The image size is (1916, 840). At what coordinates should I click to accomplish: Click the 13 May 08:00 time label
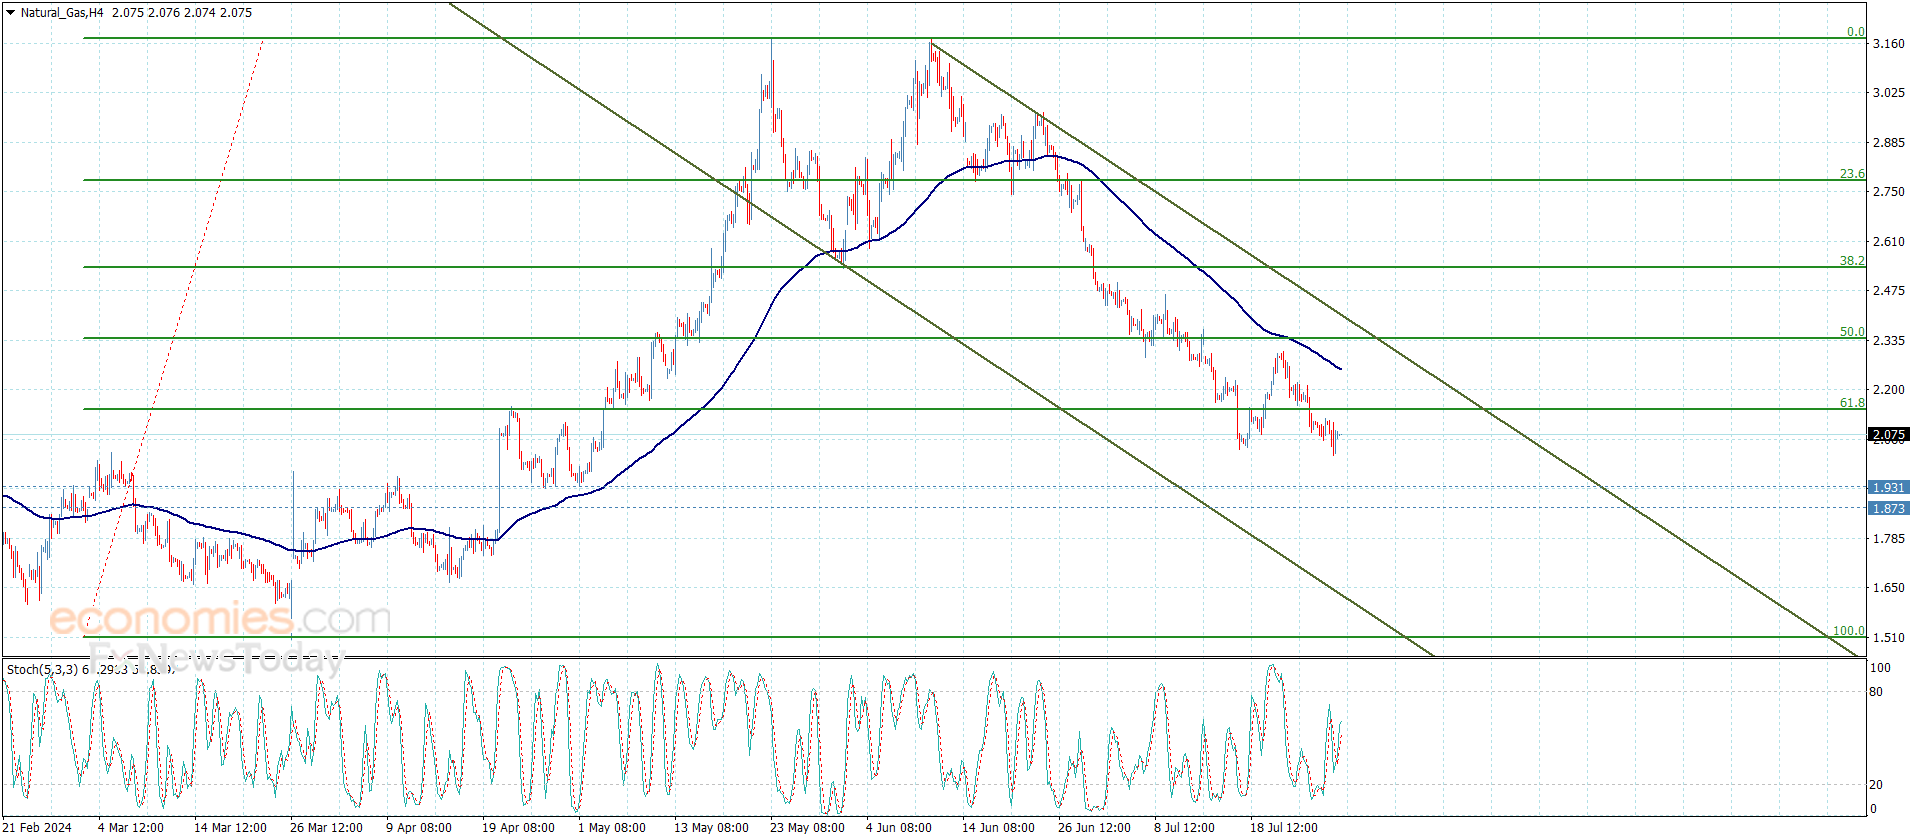click(711, 828)
